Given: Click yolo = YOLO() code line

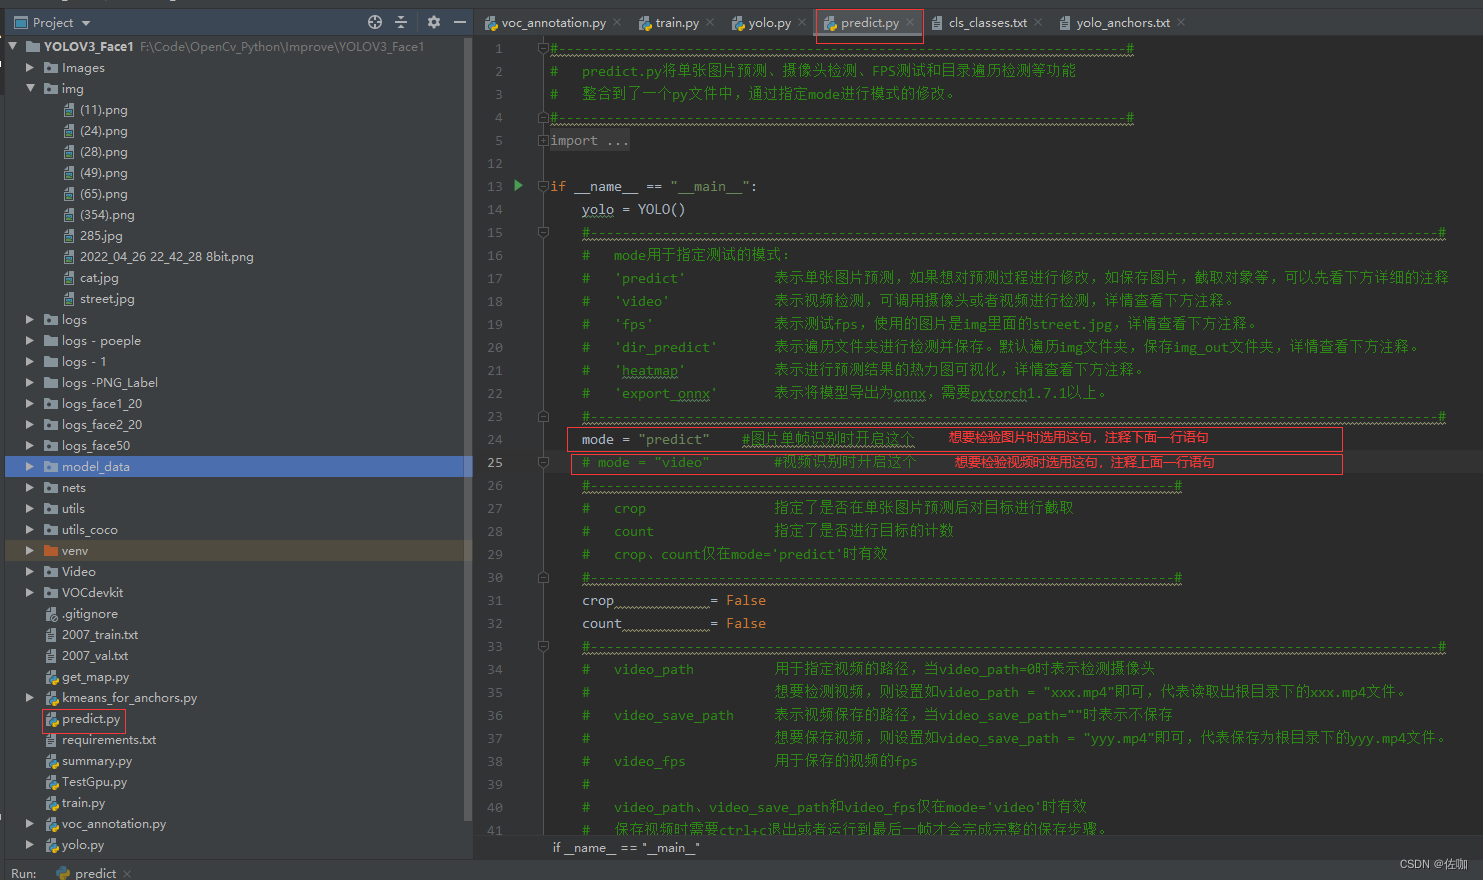Looking at the screenshot, I should click(x=634, y=209).
